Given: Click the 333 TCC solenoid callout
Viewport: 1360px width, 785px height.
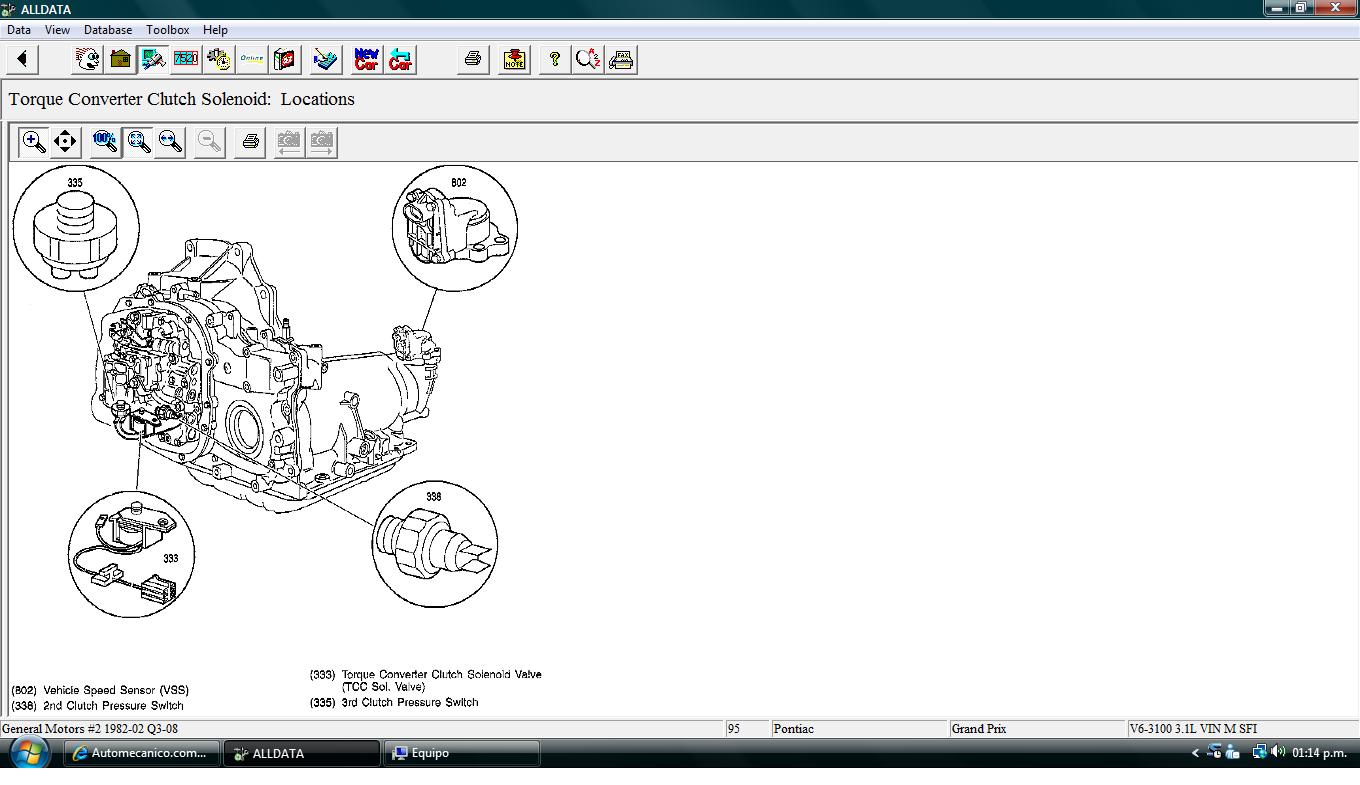Looking at the screenshot, I should (x=131, y=554).
